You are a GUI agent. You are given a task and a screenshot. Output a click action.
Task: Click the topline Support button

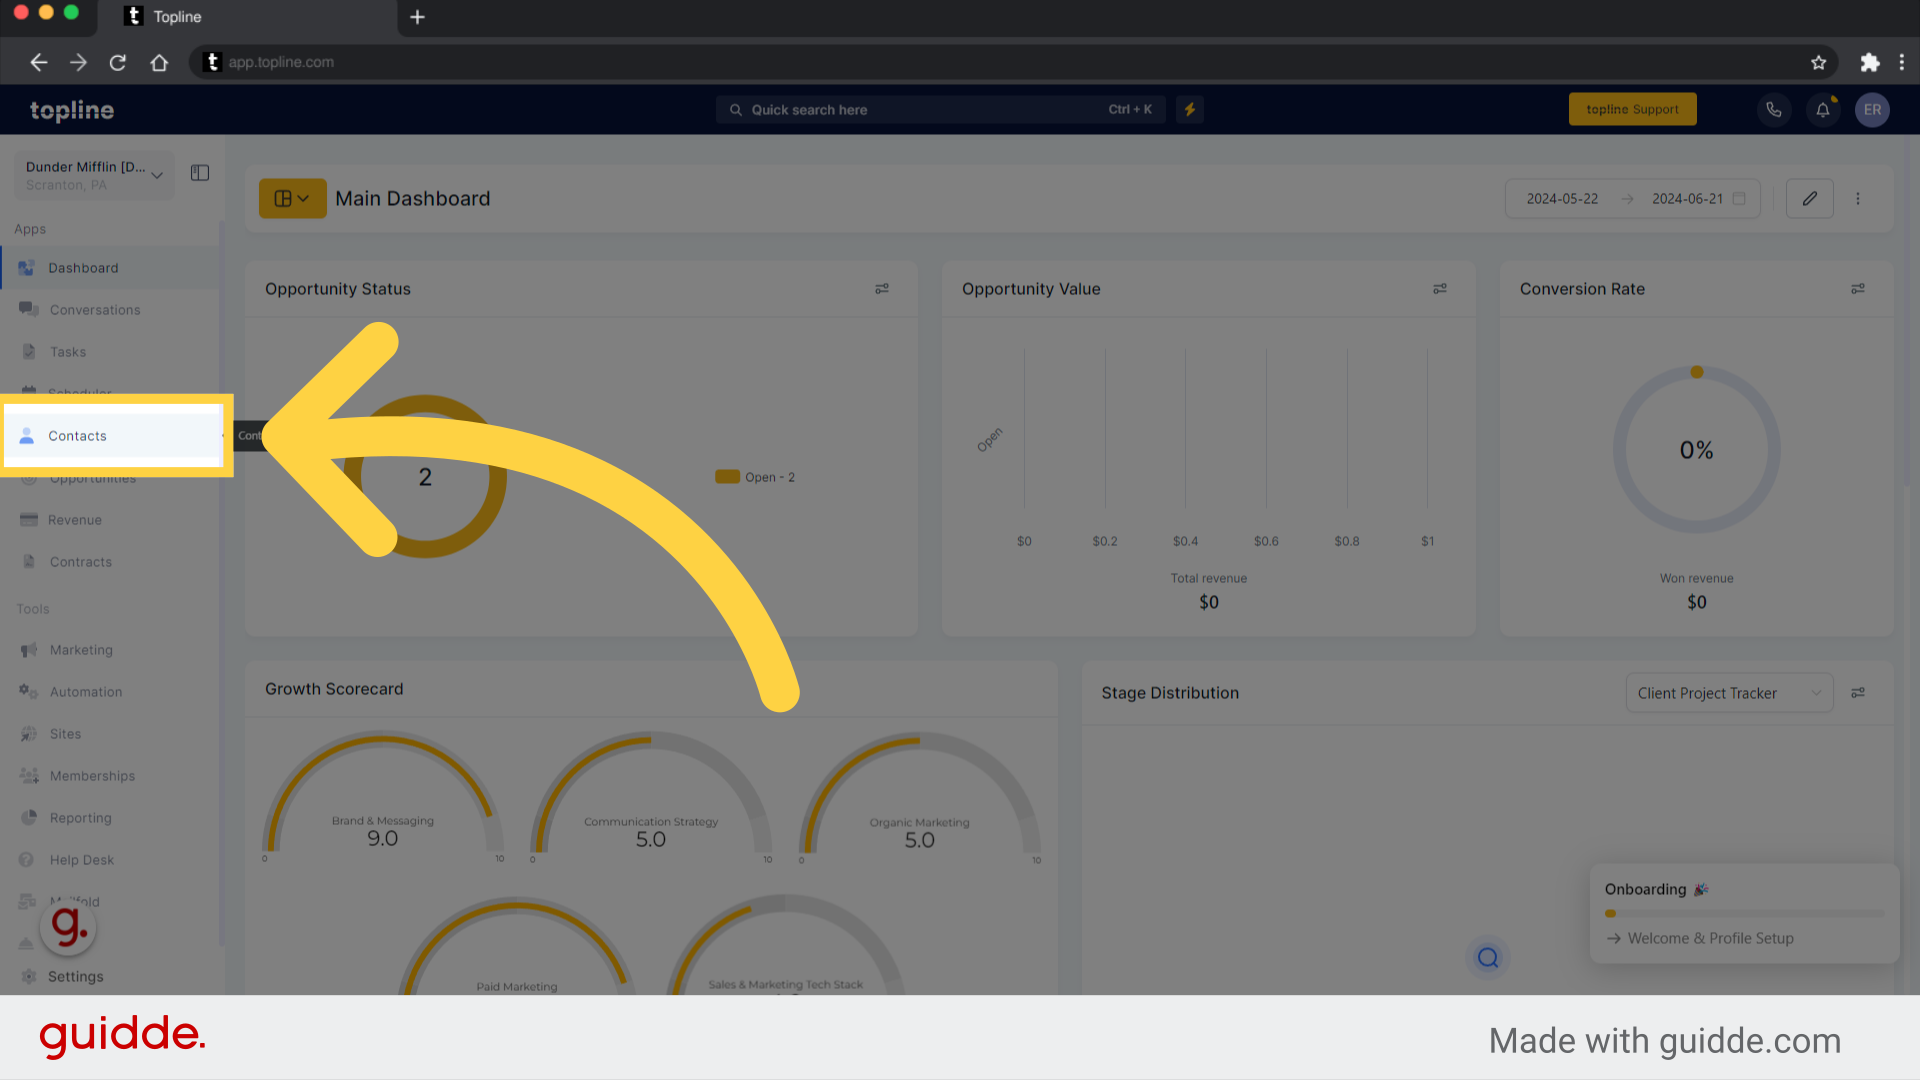pos(1634,108)
